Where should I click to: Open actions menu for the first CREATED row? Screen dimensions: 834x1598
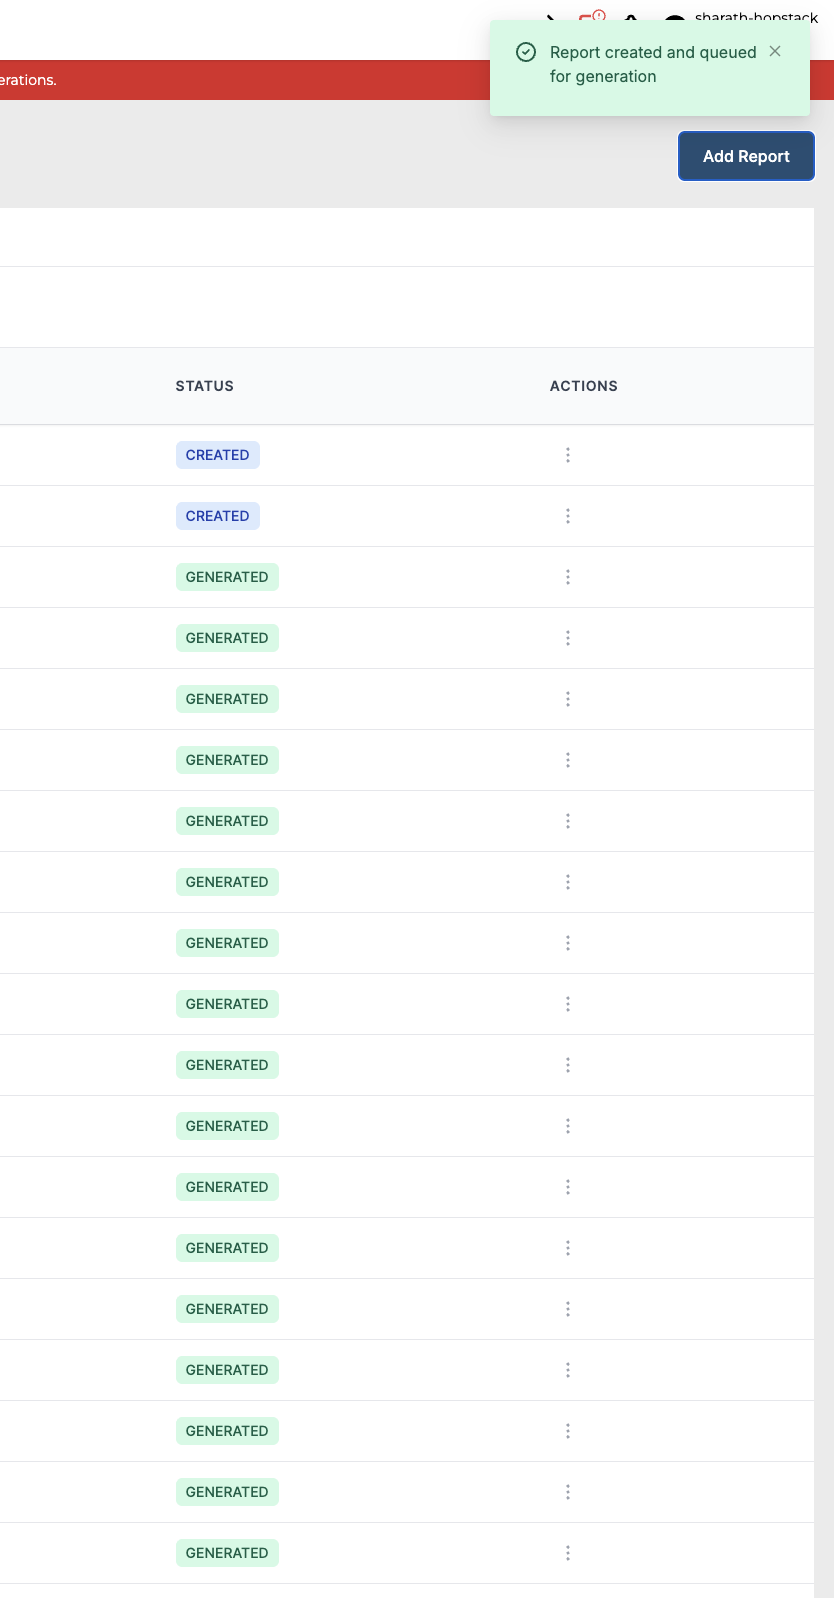568,455
